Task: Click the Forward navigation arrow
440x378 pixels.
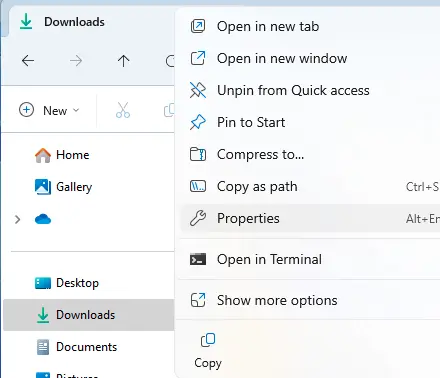Action: click(x=76, y=61)
